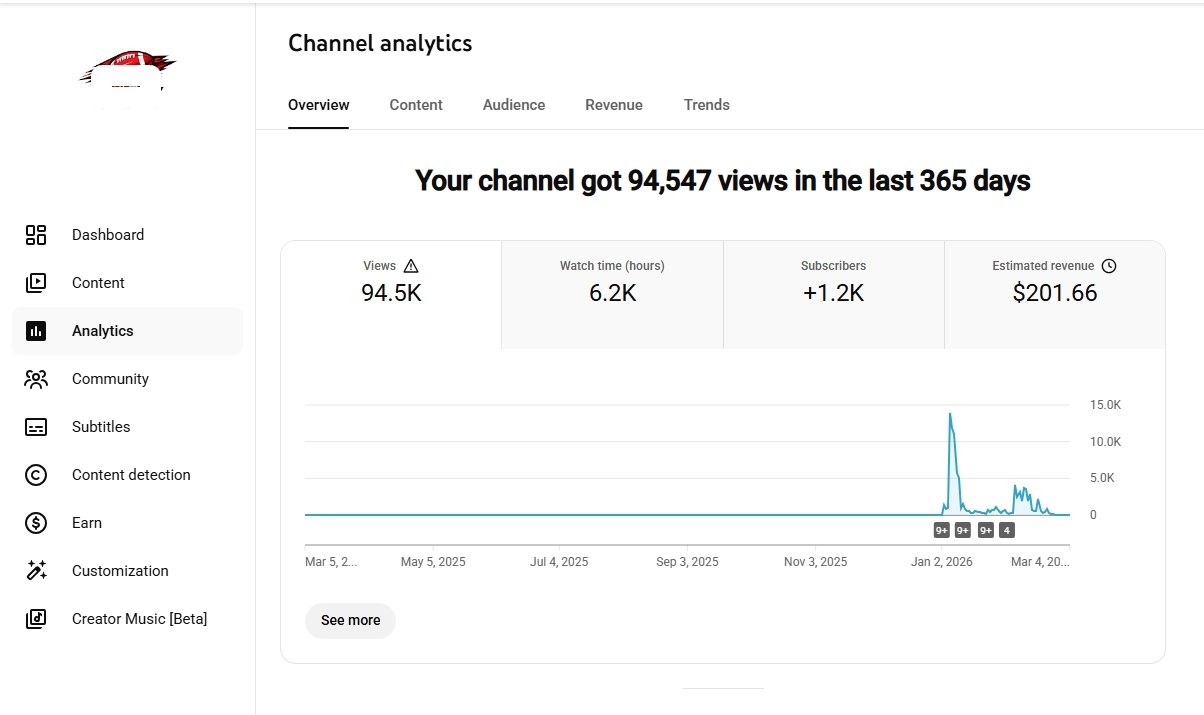
Task: Click the channel avatar image in the sidebar
Action: point(127,73)
